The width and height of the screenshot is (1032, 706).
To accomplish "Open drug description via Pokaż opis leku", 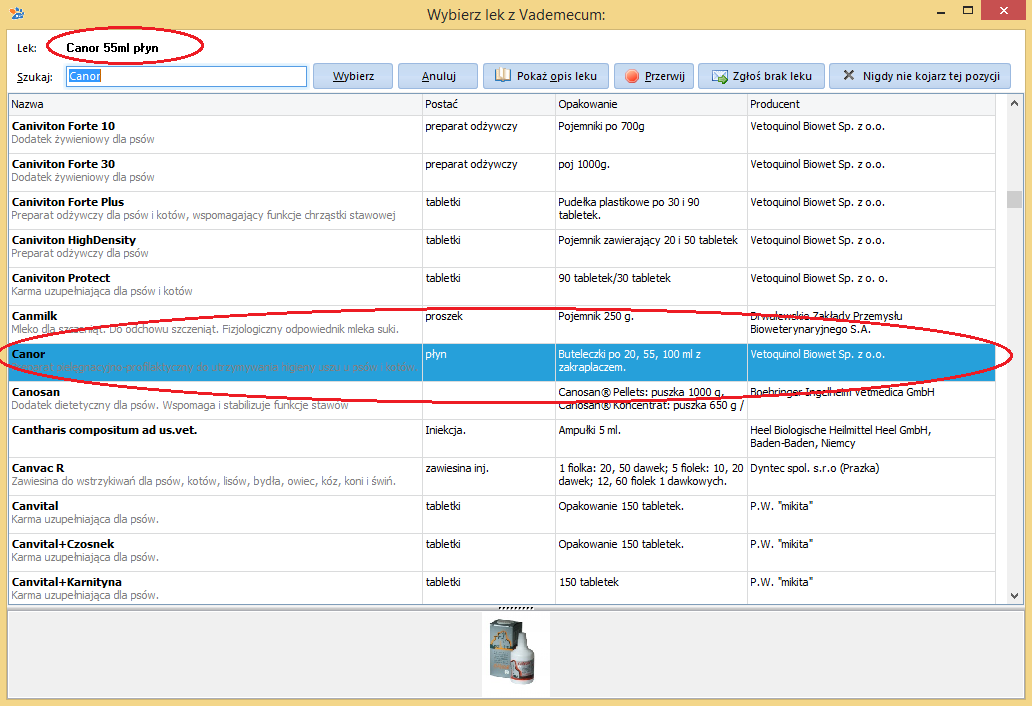I will (x=546, y=76).
